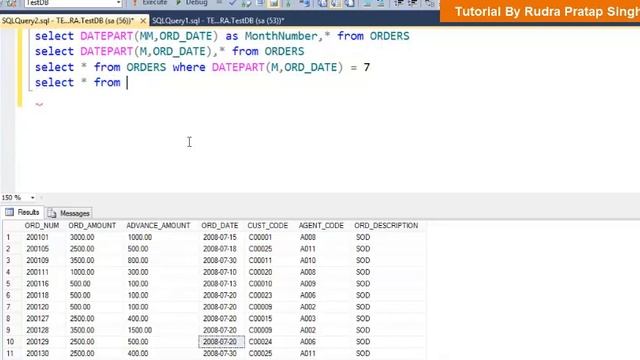Click the C00015 customer code cell
The height and width of the screenshot is (360, 640).
pyautogui.click(x=260, y=319)
